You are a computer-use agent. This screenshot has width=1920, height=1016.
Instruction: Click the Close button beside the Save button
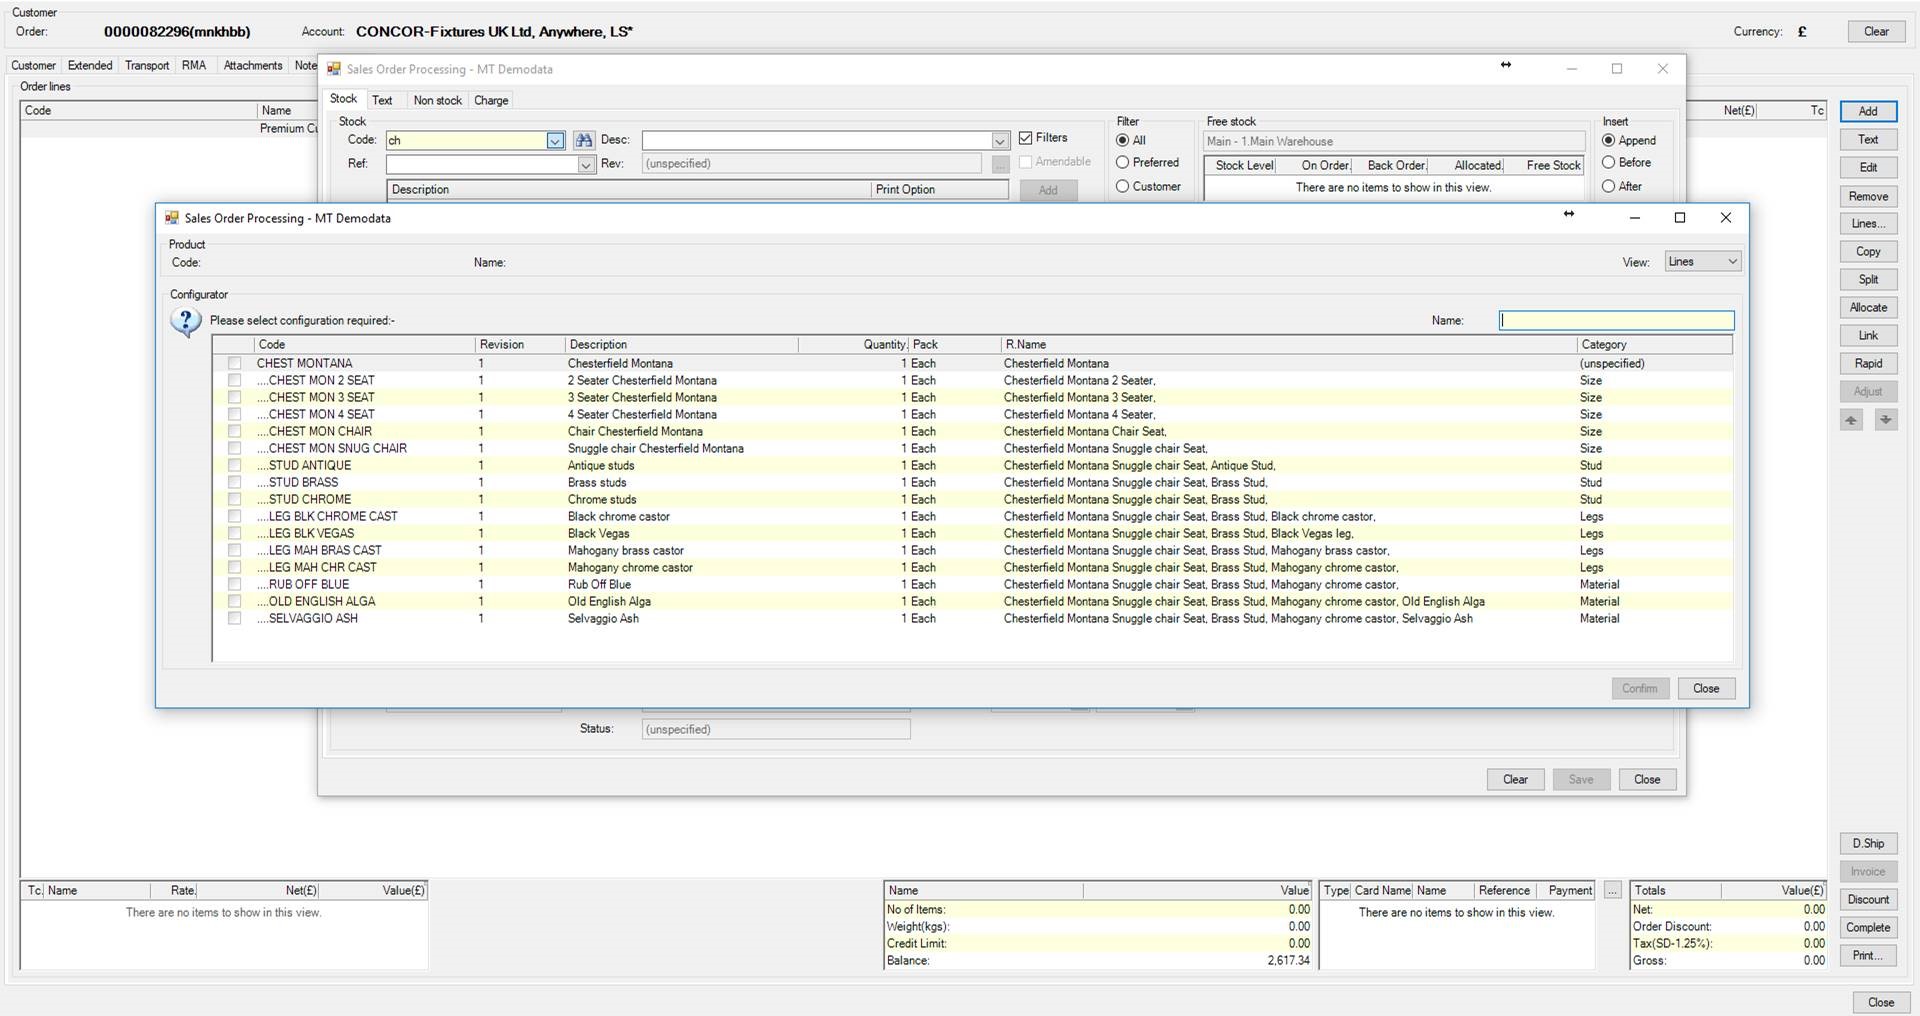[1647, 779]
